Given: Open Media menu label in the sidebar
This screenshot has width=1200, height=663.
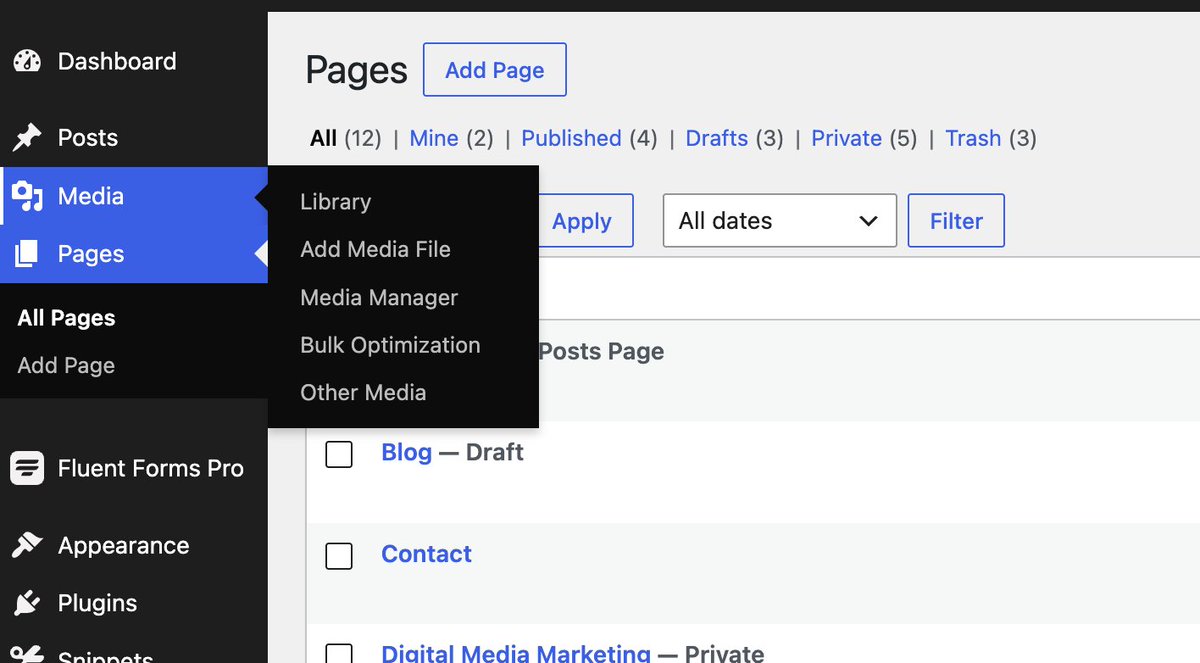Looking at the screenshot, I should (x=91, y=196).
